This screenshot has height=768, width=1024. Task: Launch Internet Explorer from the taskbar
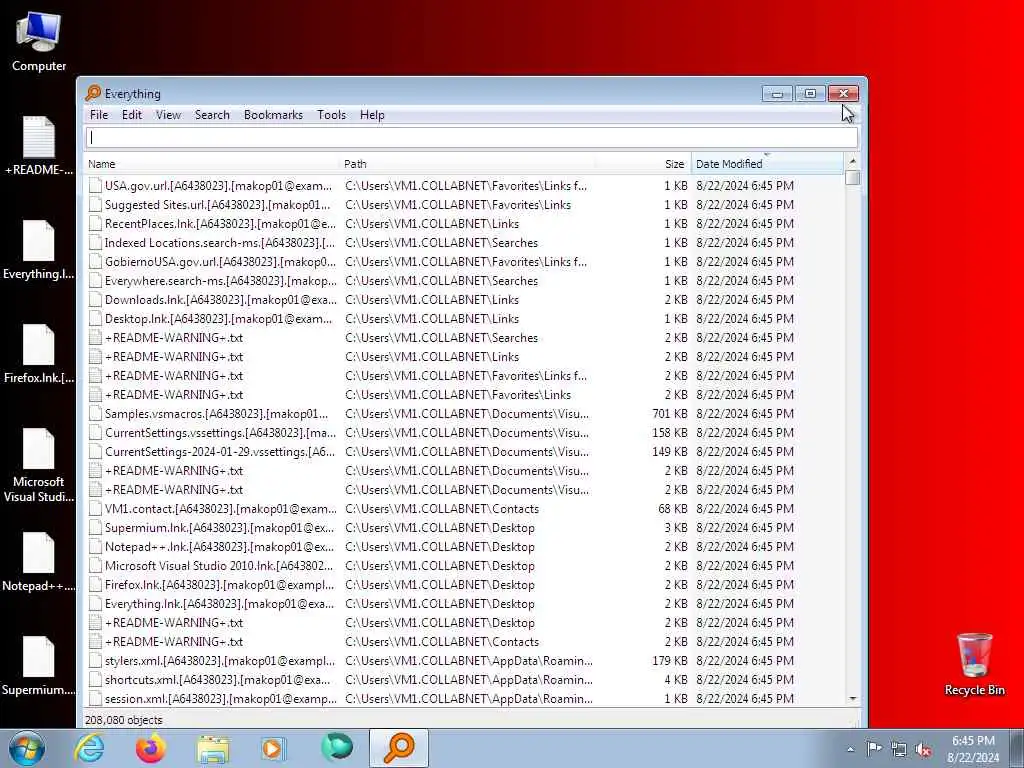click(89, 748)
